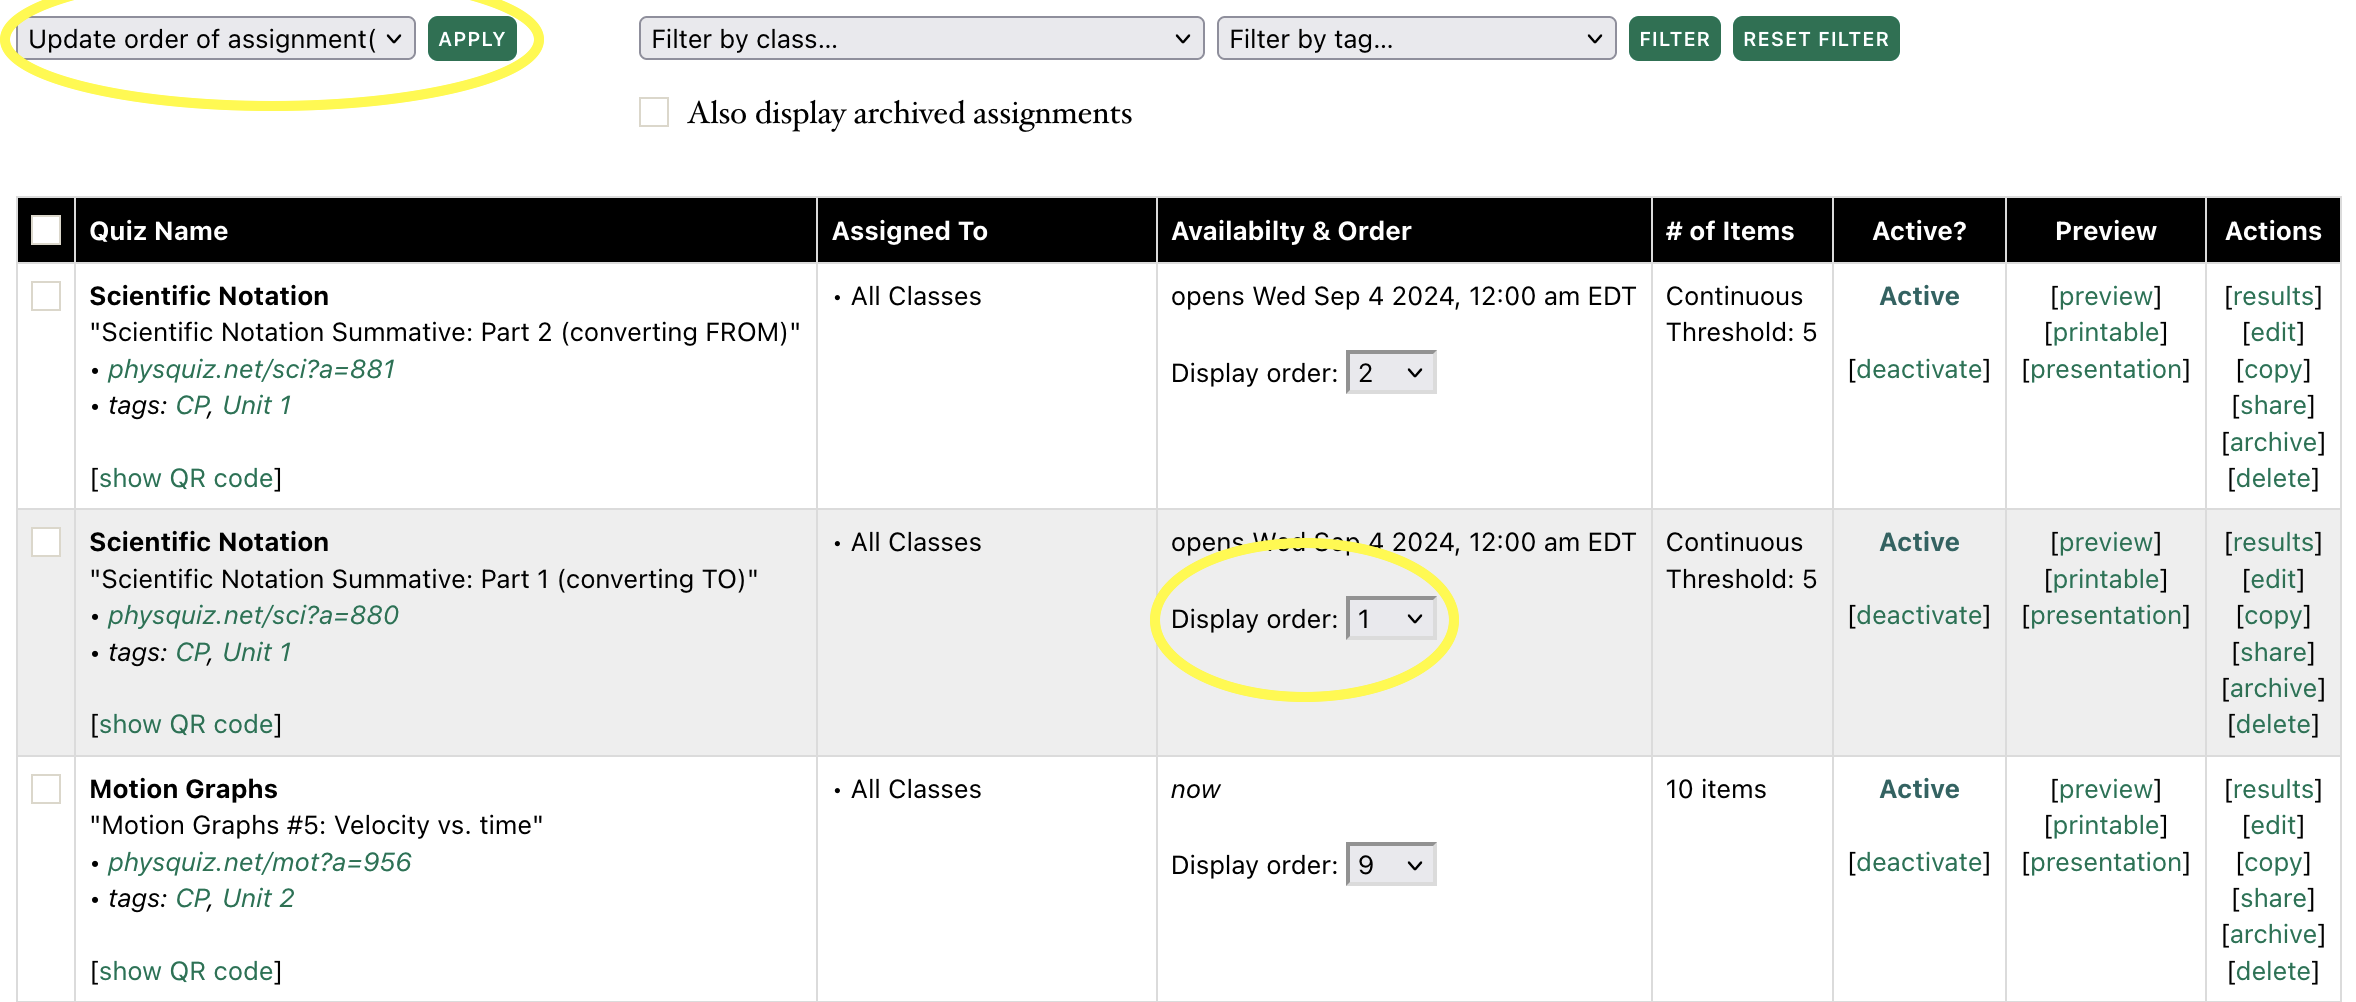
Task: Delete the Scientific Notation Part 1 quiz
Action: coord(2273,724)
